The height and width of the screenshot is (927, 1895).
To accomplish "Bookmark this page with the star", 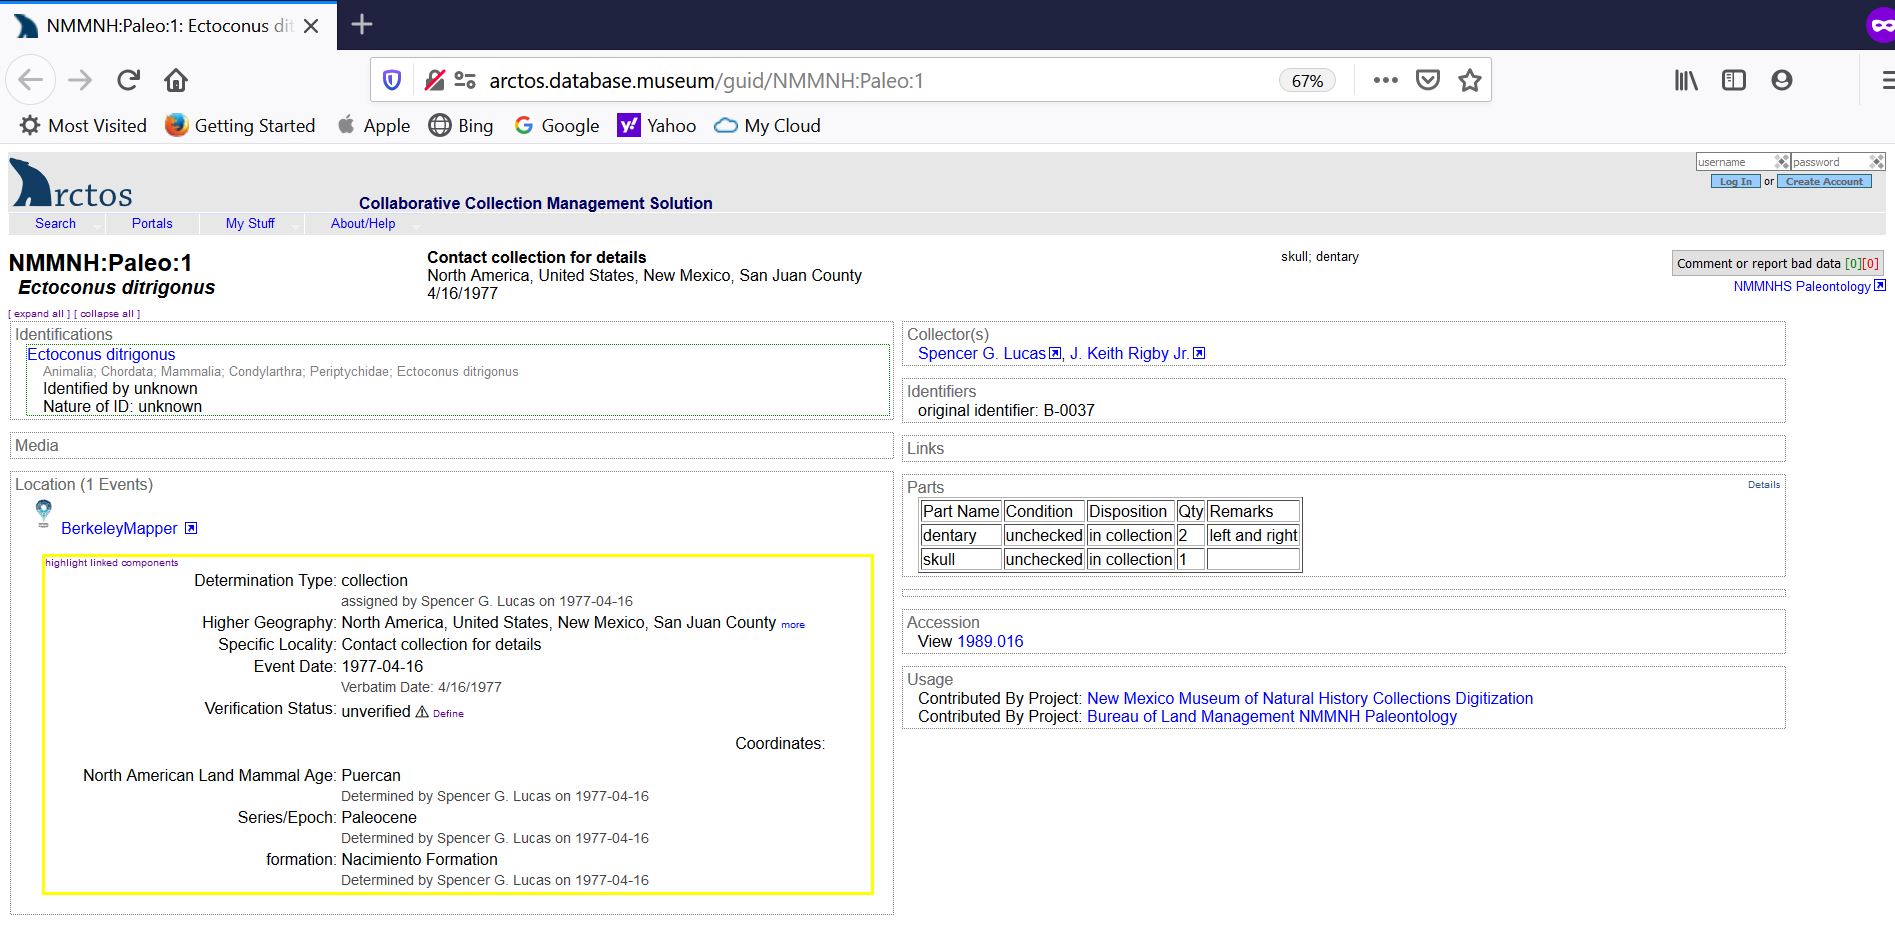I will pos(1469,80).
